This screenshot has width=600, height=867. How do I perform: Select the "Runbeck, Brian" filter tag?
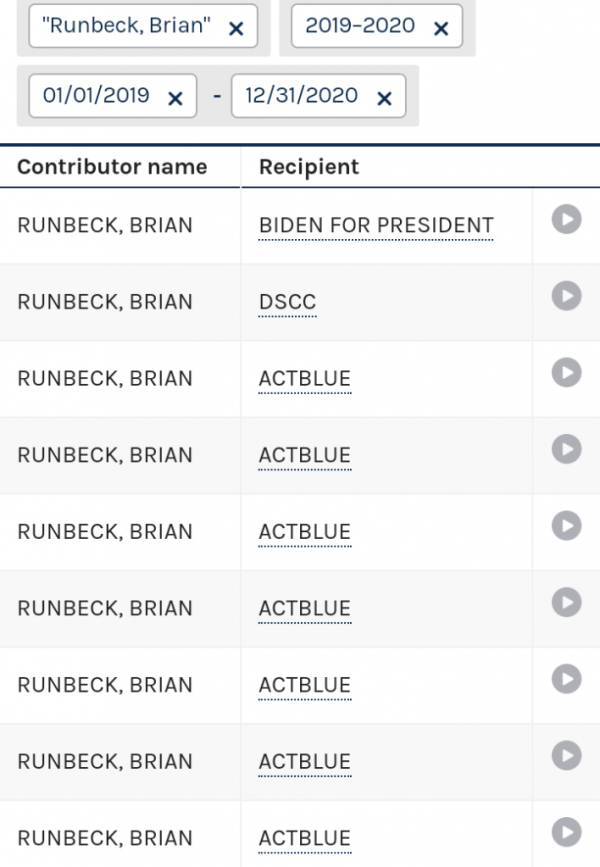click(126, 28)
